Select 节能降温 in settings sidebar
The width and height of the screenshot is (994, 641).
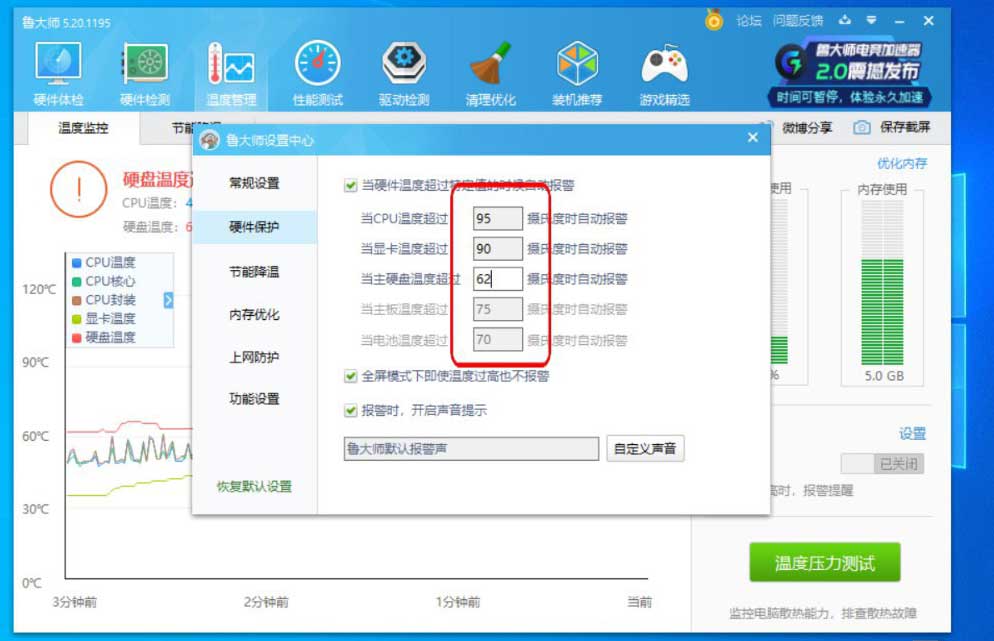pos(254,271)
